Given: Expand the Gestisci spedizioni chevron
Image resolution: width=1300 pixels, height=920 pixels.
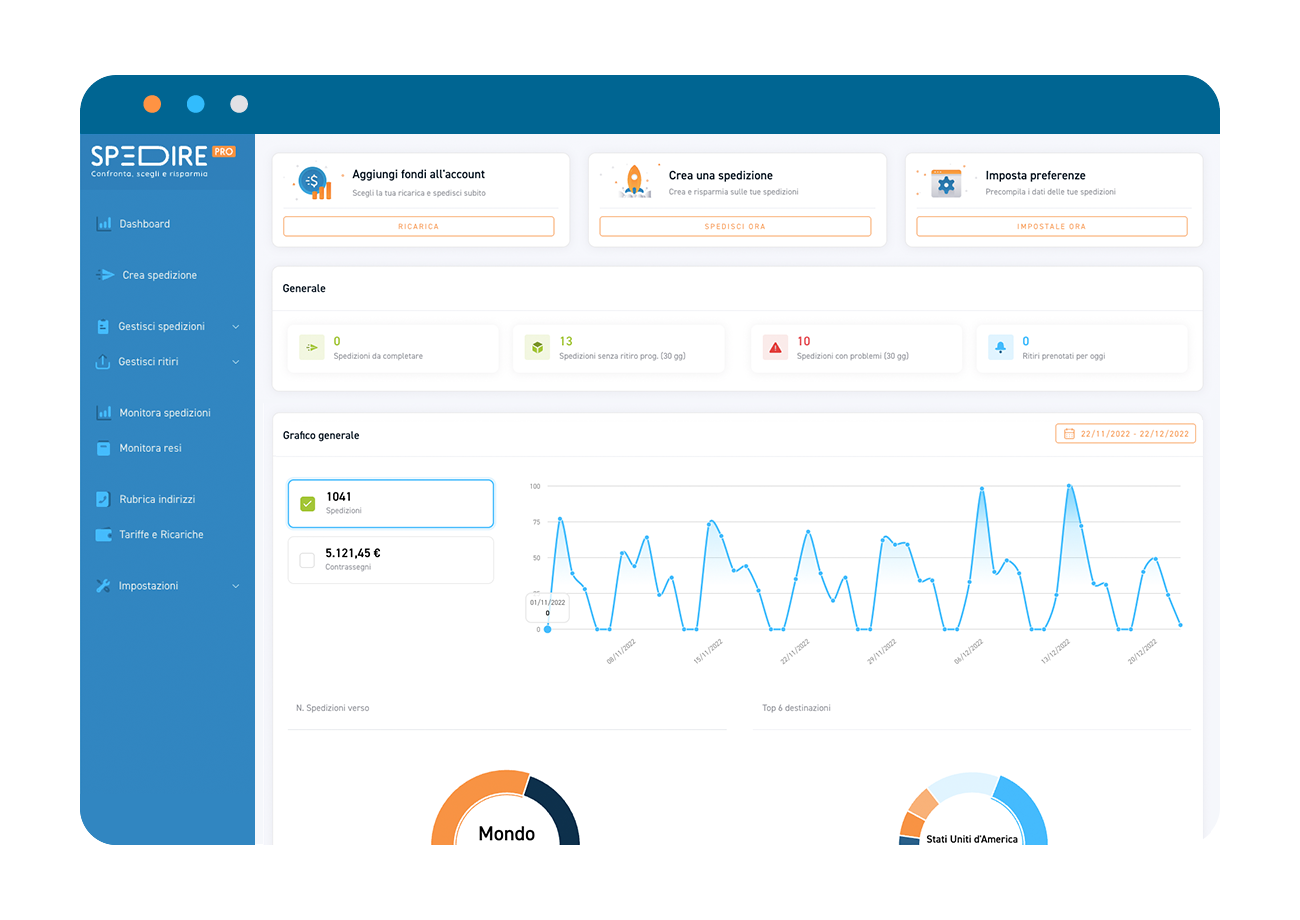Looking at the screenshot, I should point(236,327).
